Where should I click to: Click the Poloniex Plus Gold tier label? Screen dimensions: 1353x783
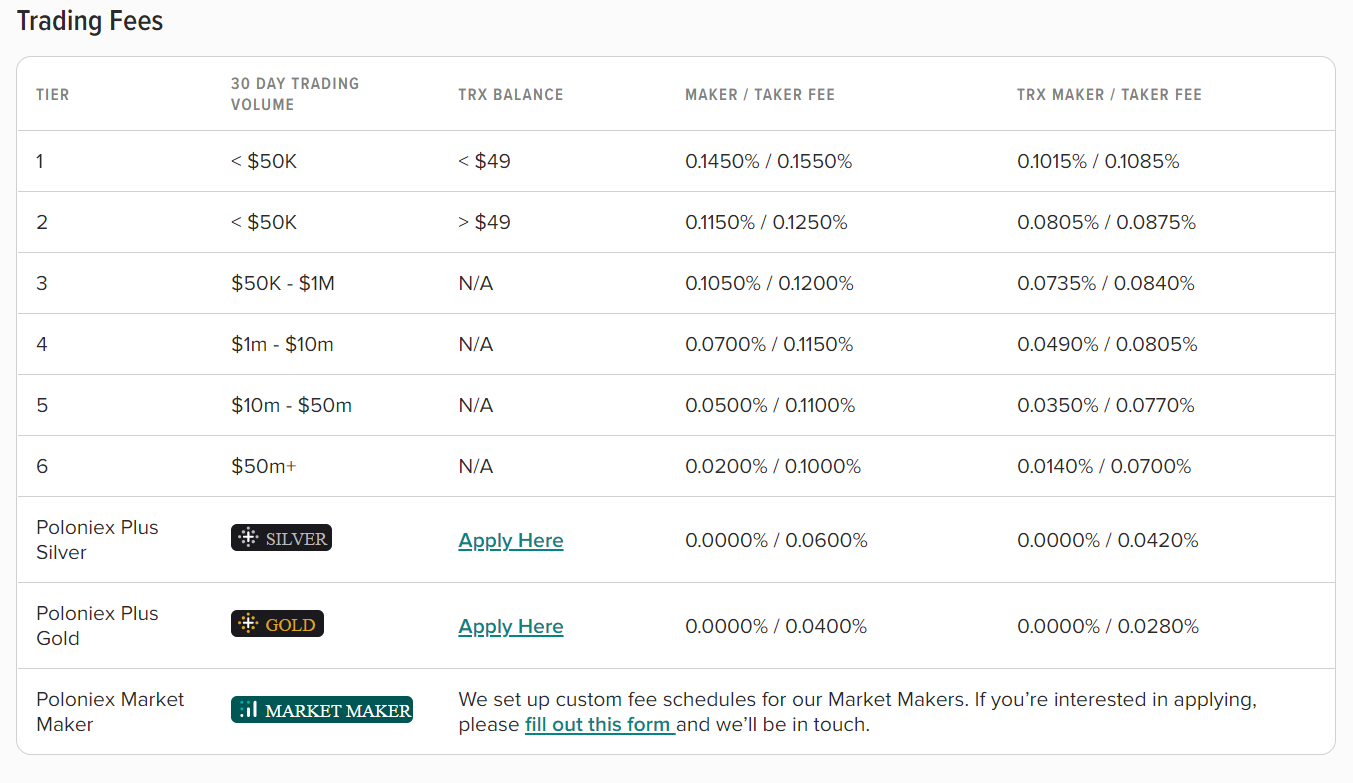click(x=97, y=626)
